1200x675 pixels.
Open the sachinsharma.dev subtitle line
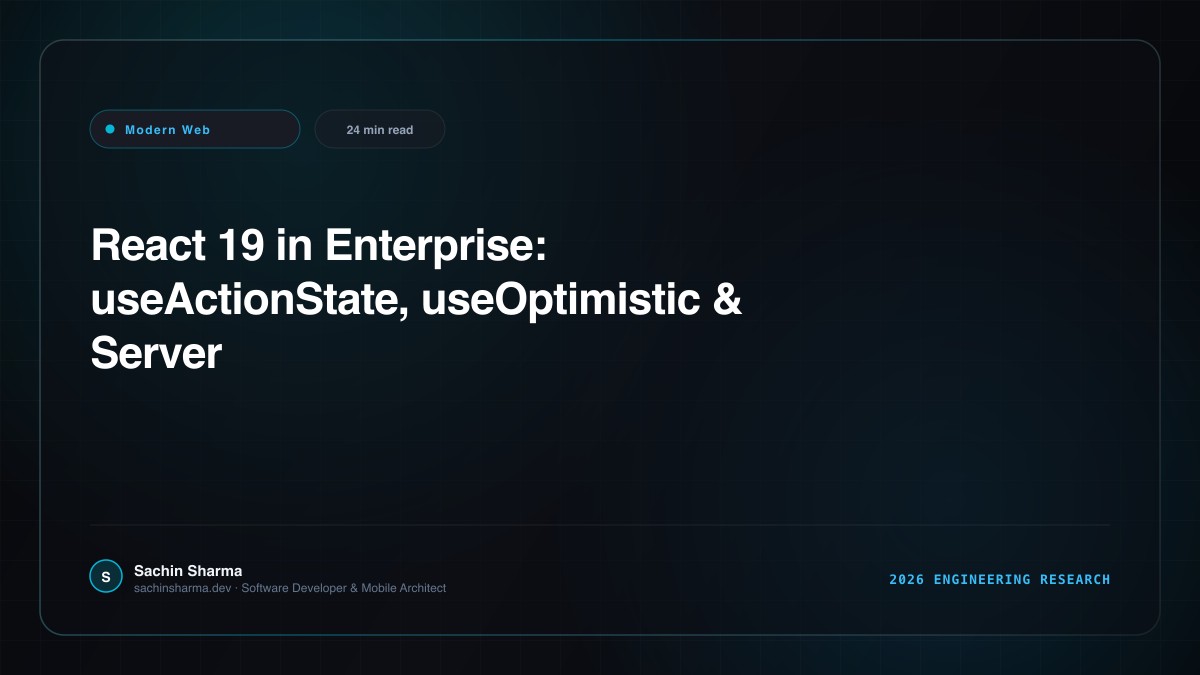click(x=290, y=588)
